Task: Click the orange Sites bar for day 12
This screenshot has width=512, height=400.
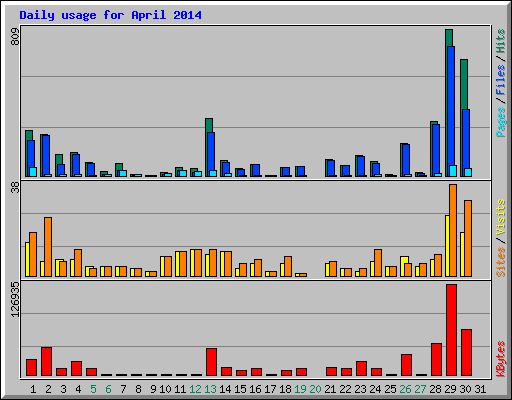Action: click(198, 263)
